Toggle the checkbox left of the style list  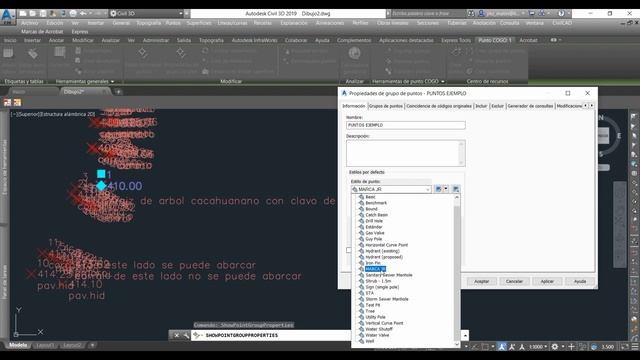349,250
